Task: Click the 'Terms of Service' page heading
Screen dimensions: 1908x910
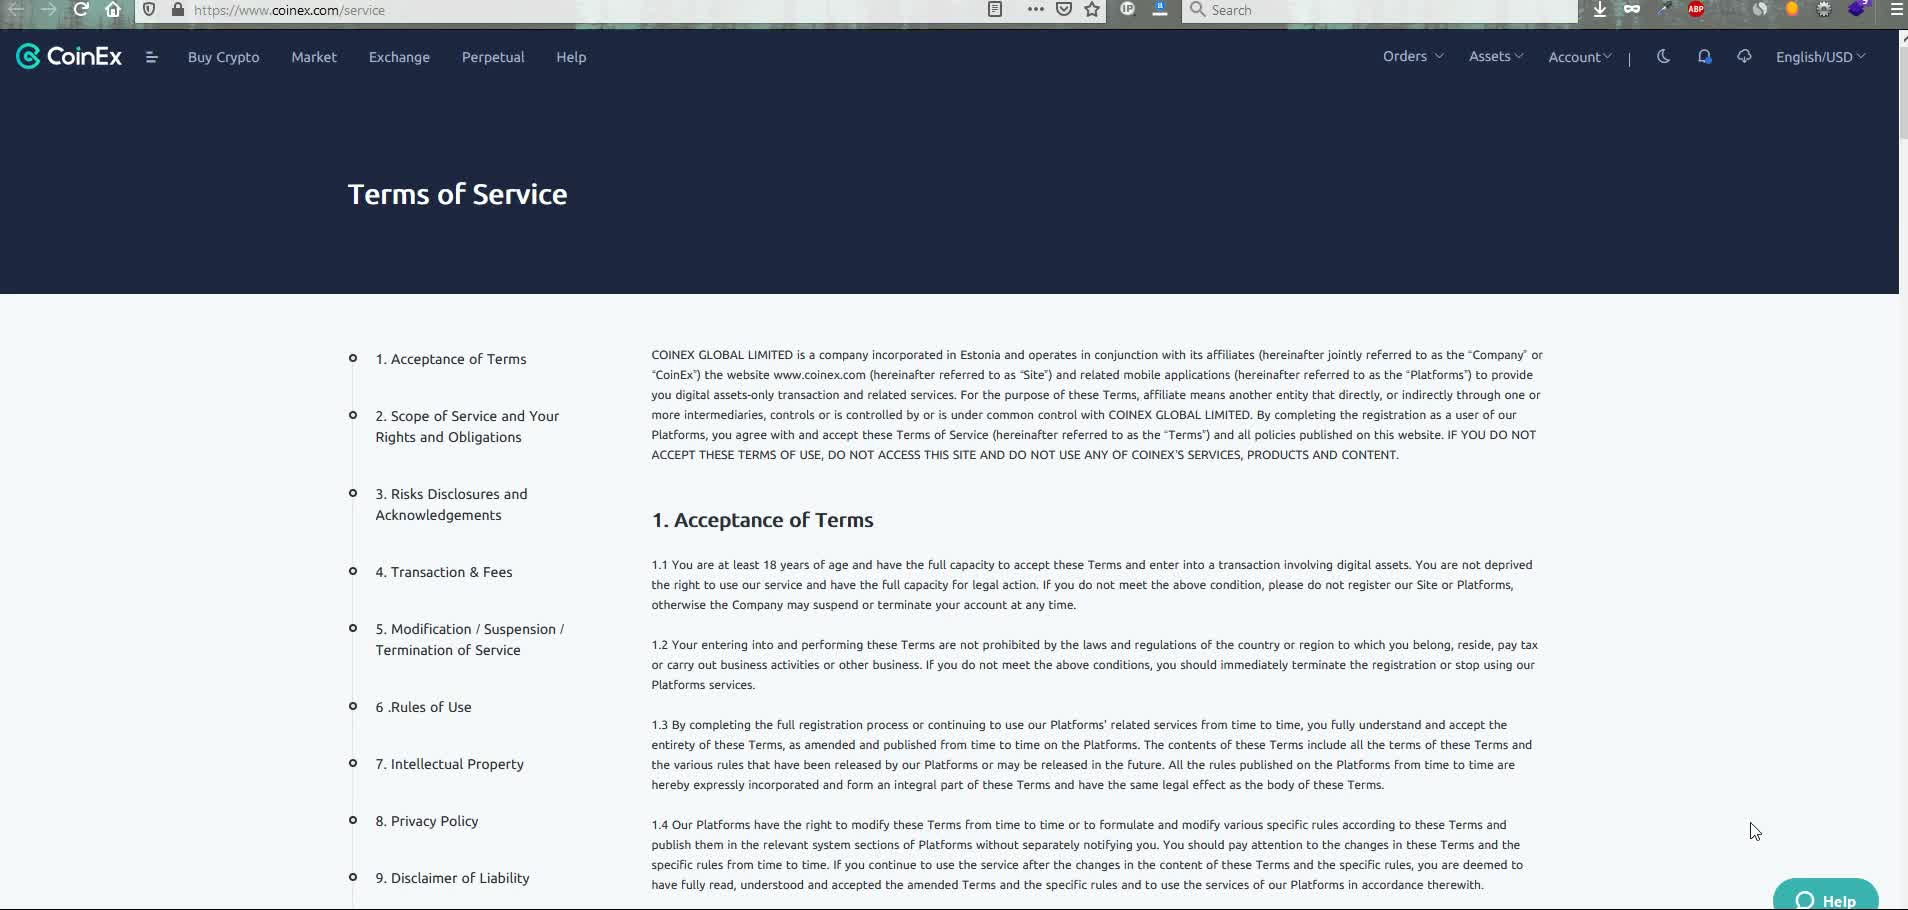Action: click(x=457, y=194)
